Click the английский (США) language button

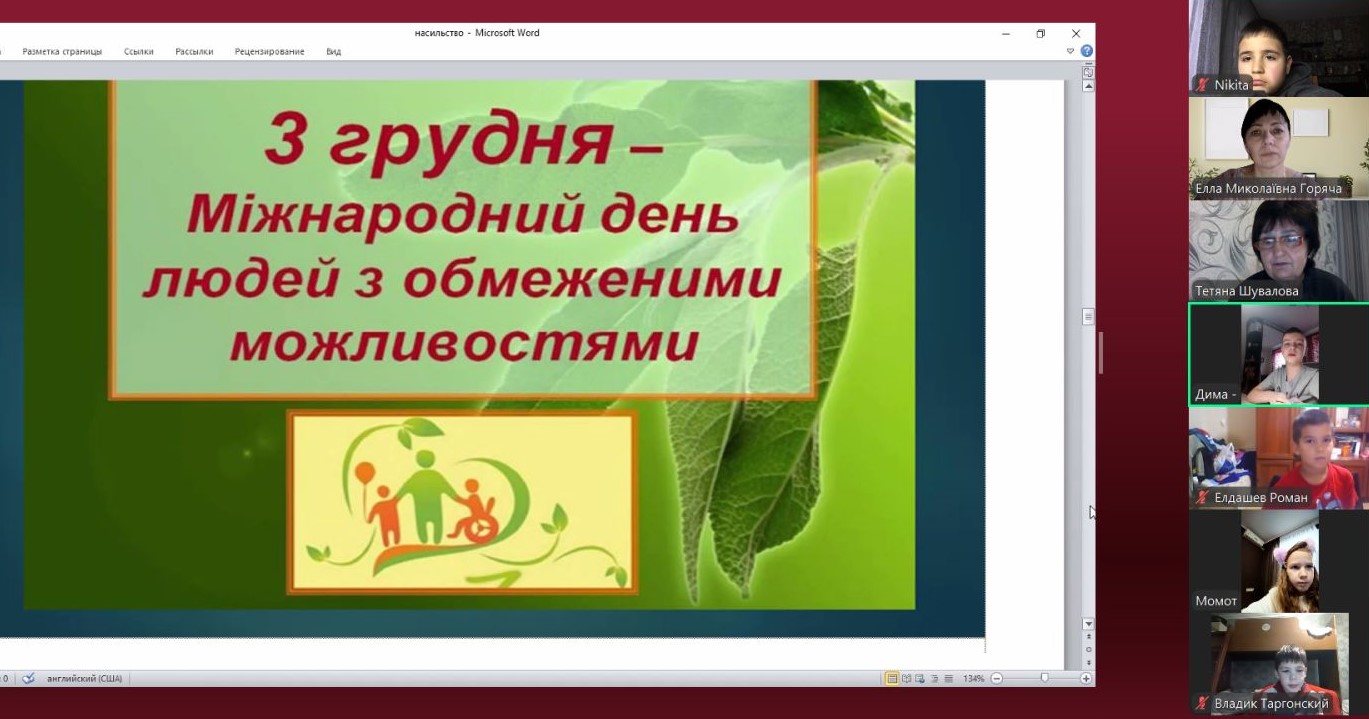[85, 678]
